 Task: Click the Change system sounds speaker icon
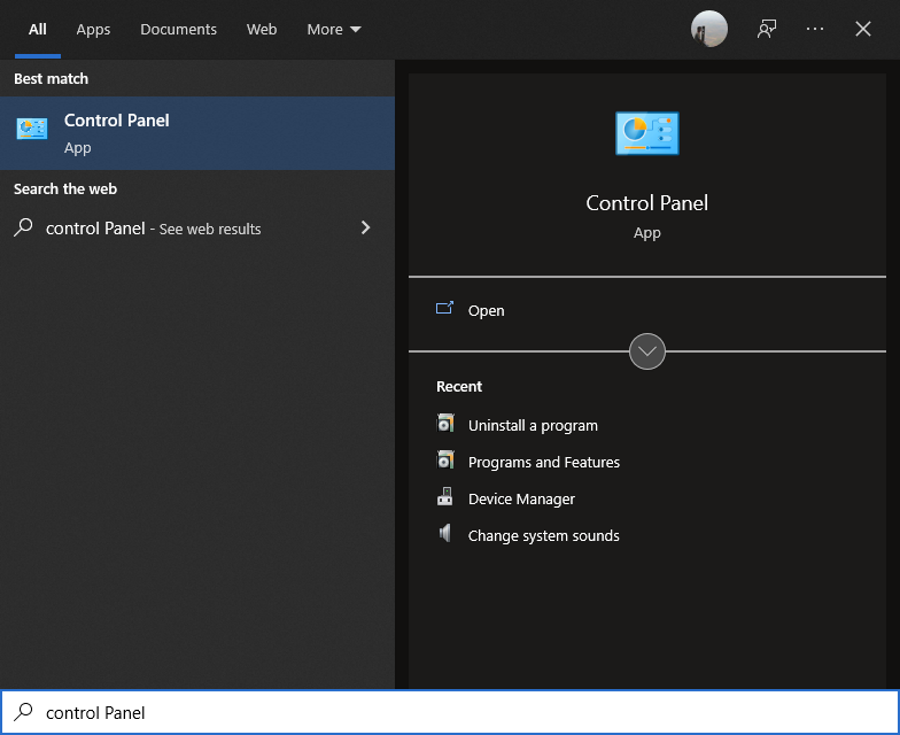445,534
